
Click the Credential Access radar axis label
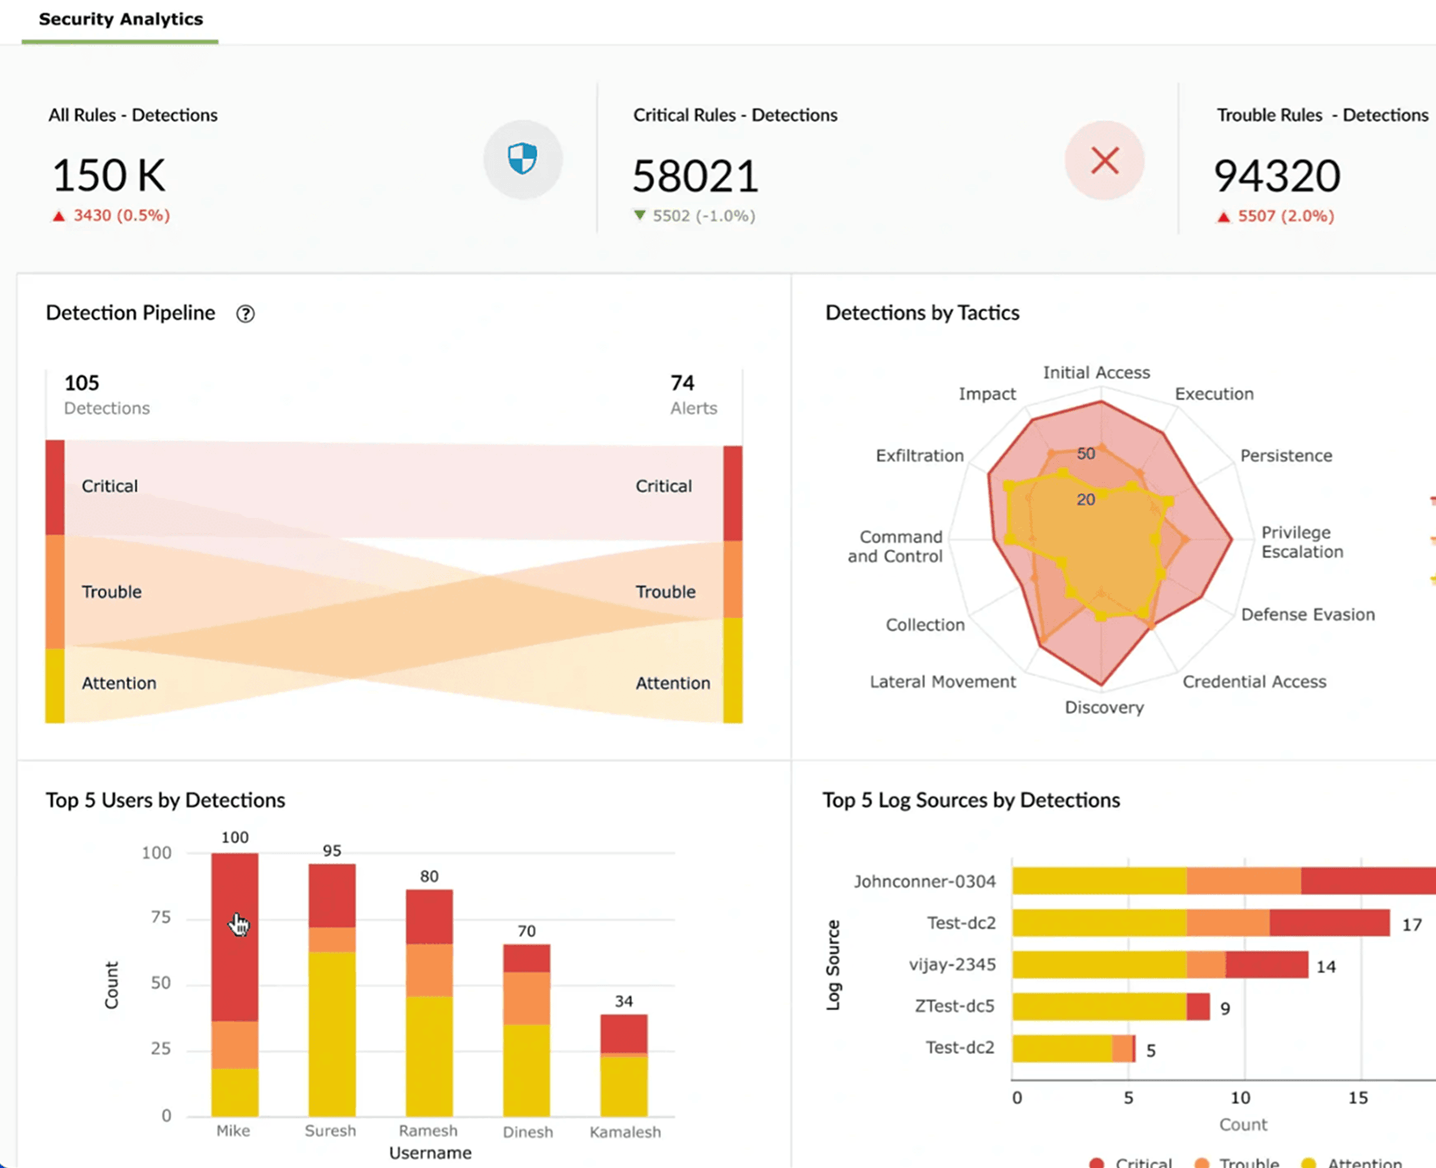[x=1254, y=682]
